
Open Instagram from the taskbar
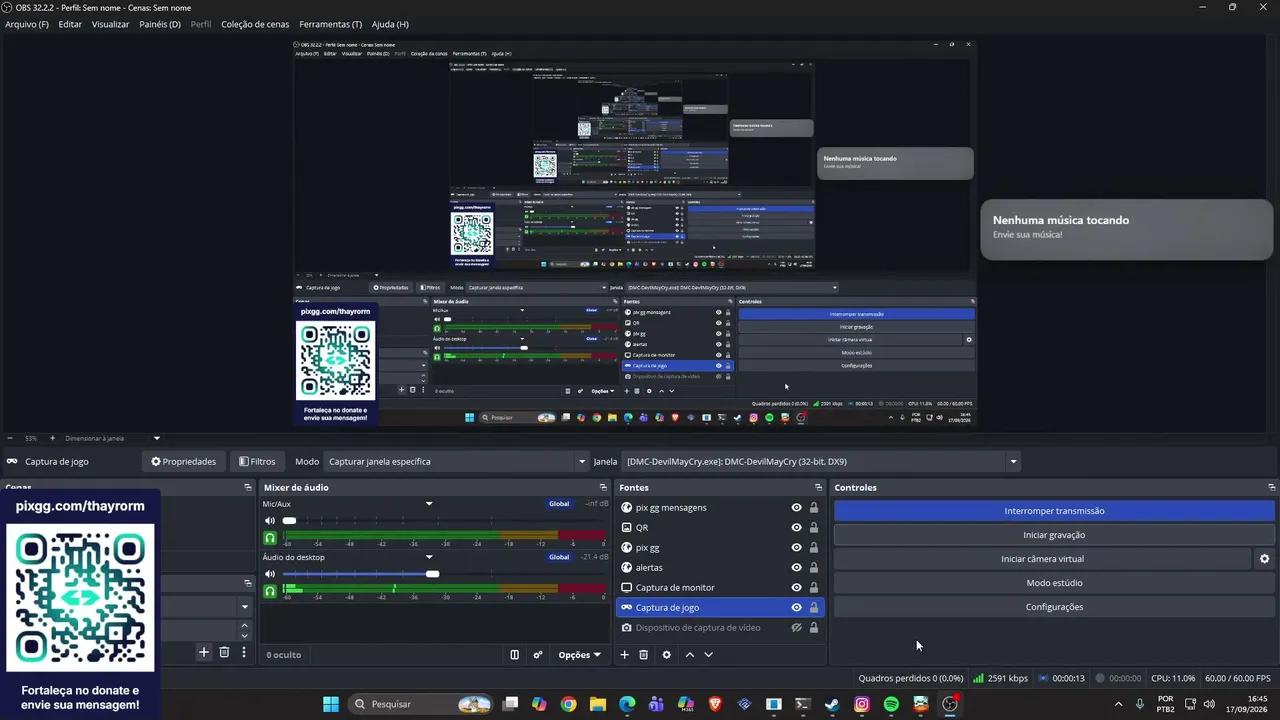tap(862, 704)
